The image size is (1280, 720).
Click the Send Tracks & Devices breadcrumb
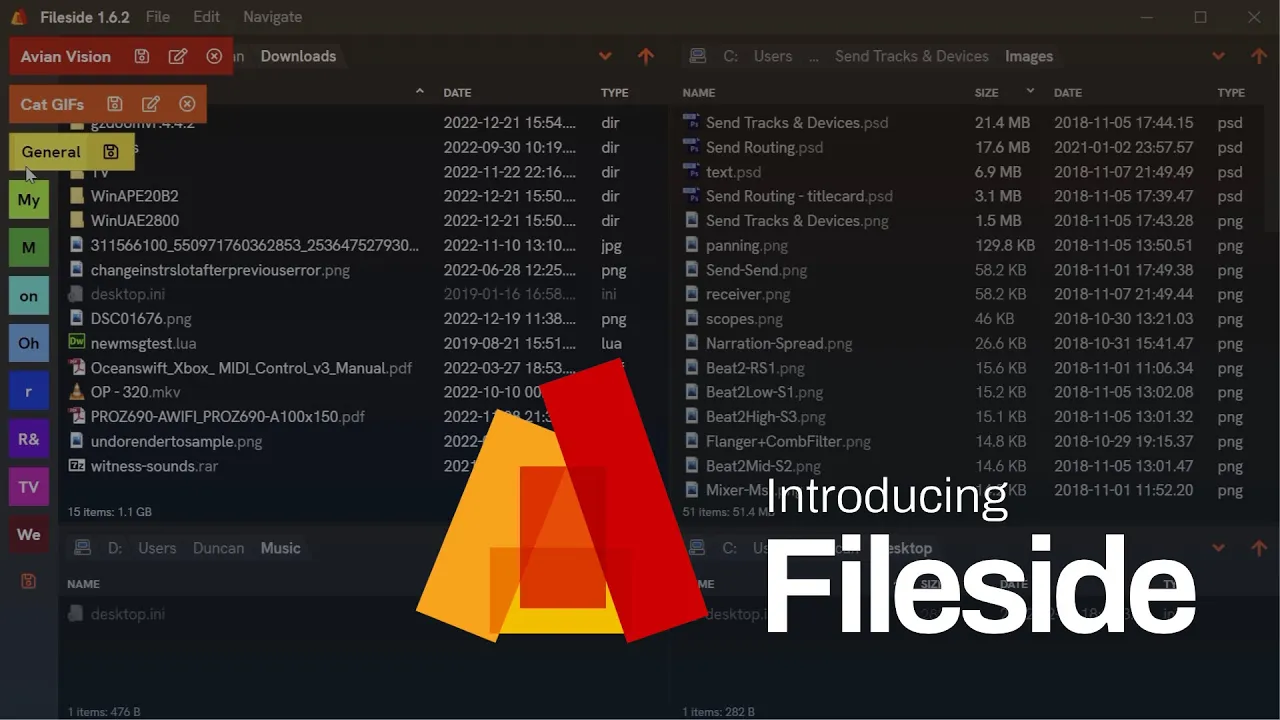[x=912, y=57]
